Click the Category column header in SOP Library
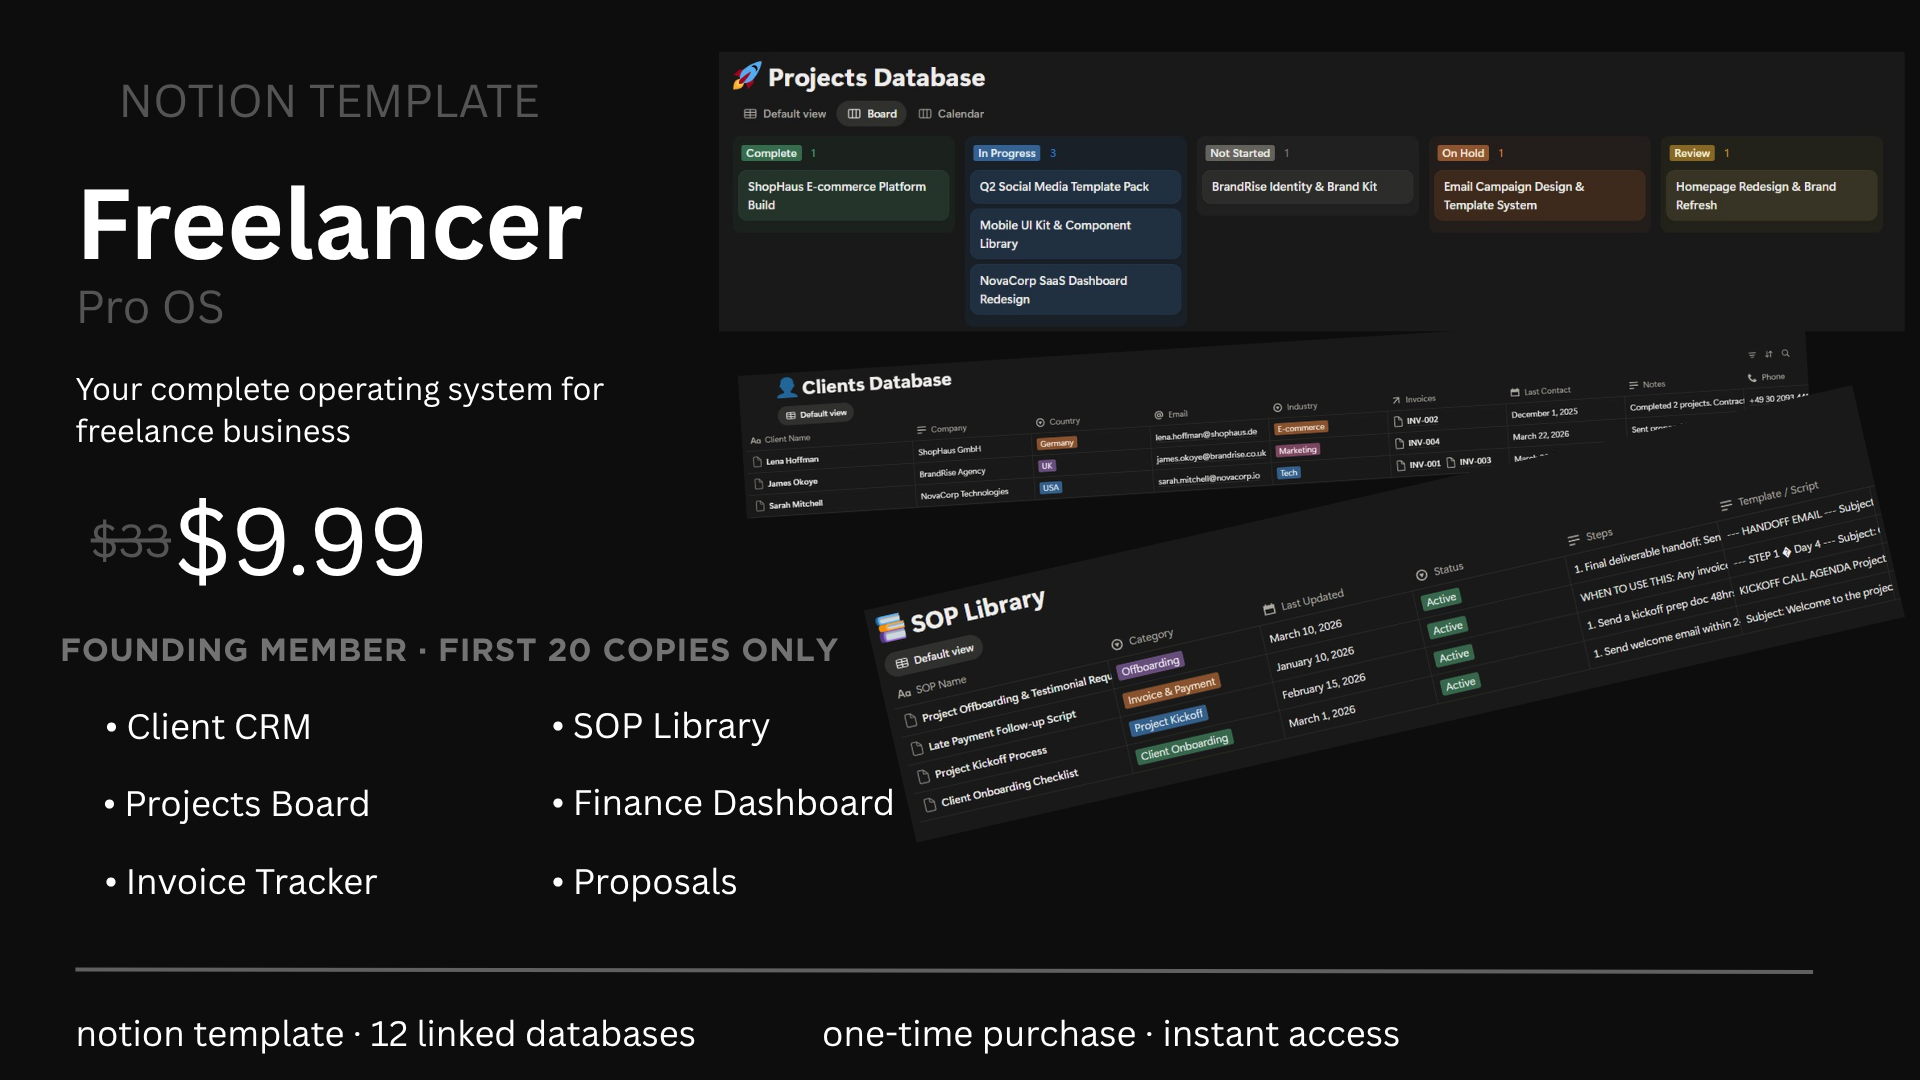Viewport: 1920px width, 1080px height. [x=1142, y=640]
